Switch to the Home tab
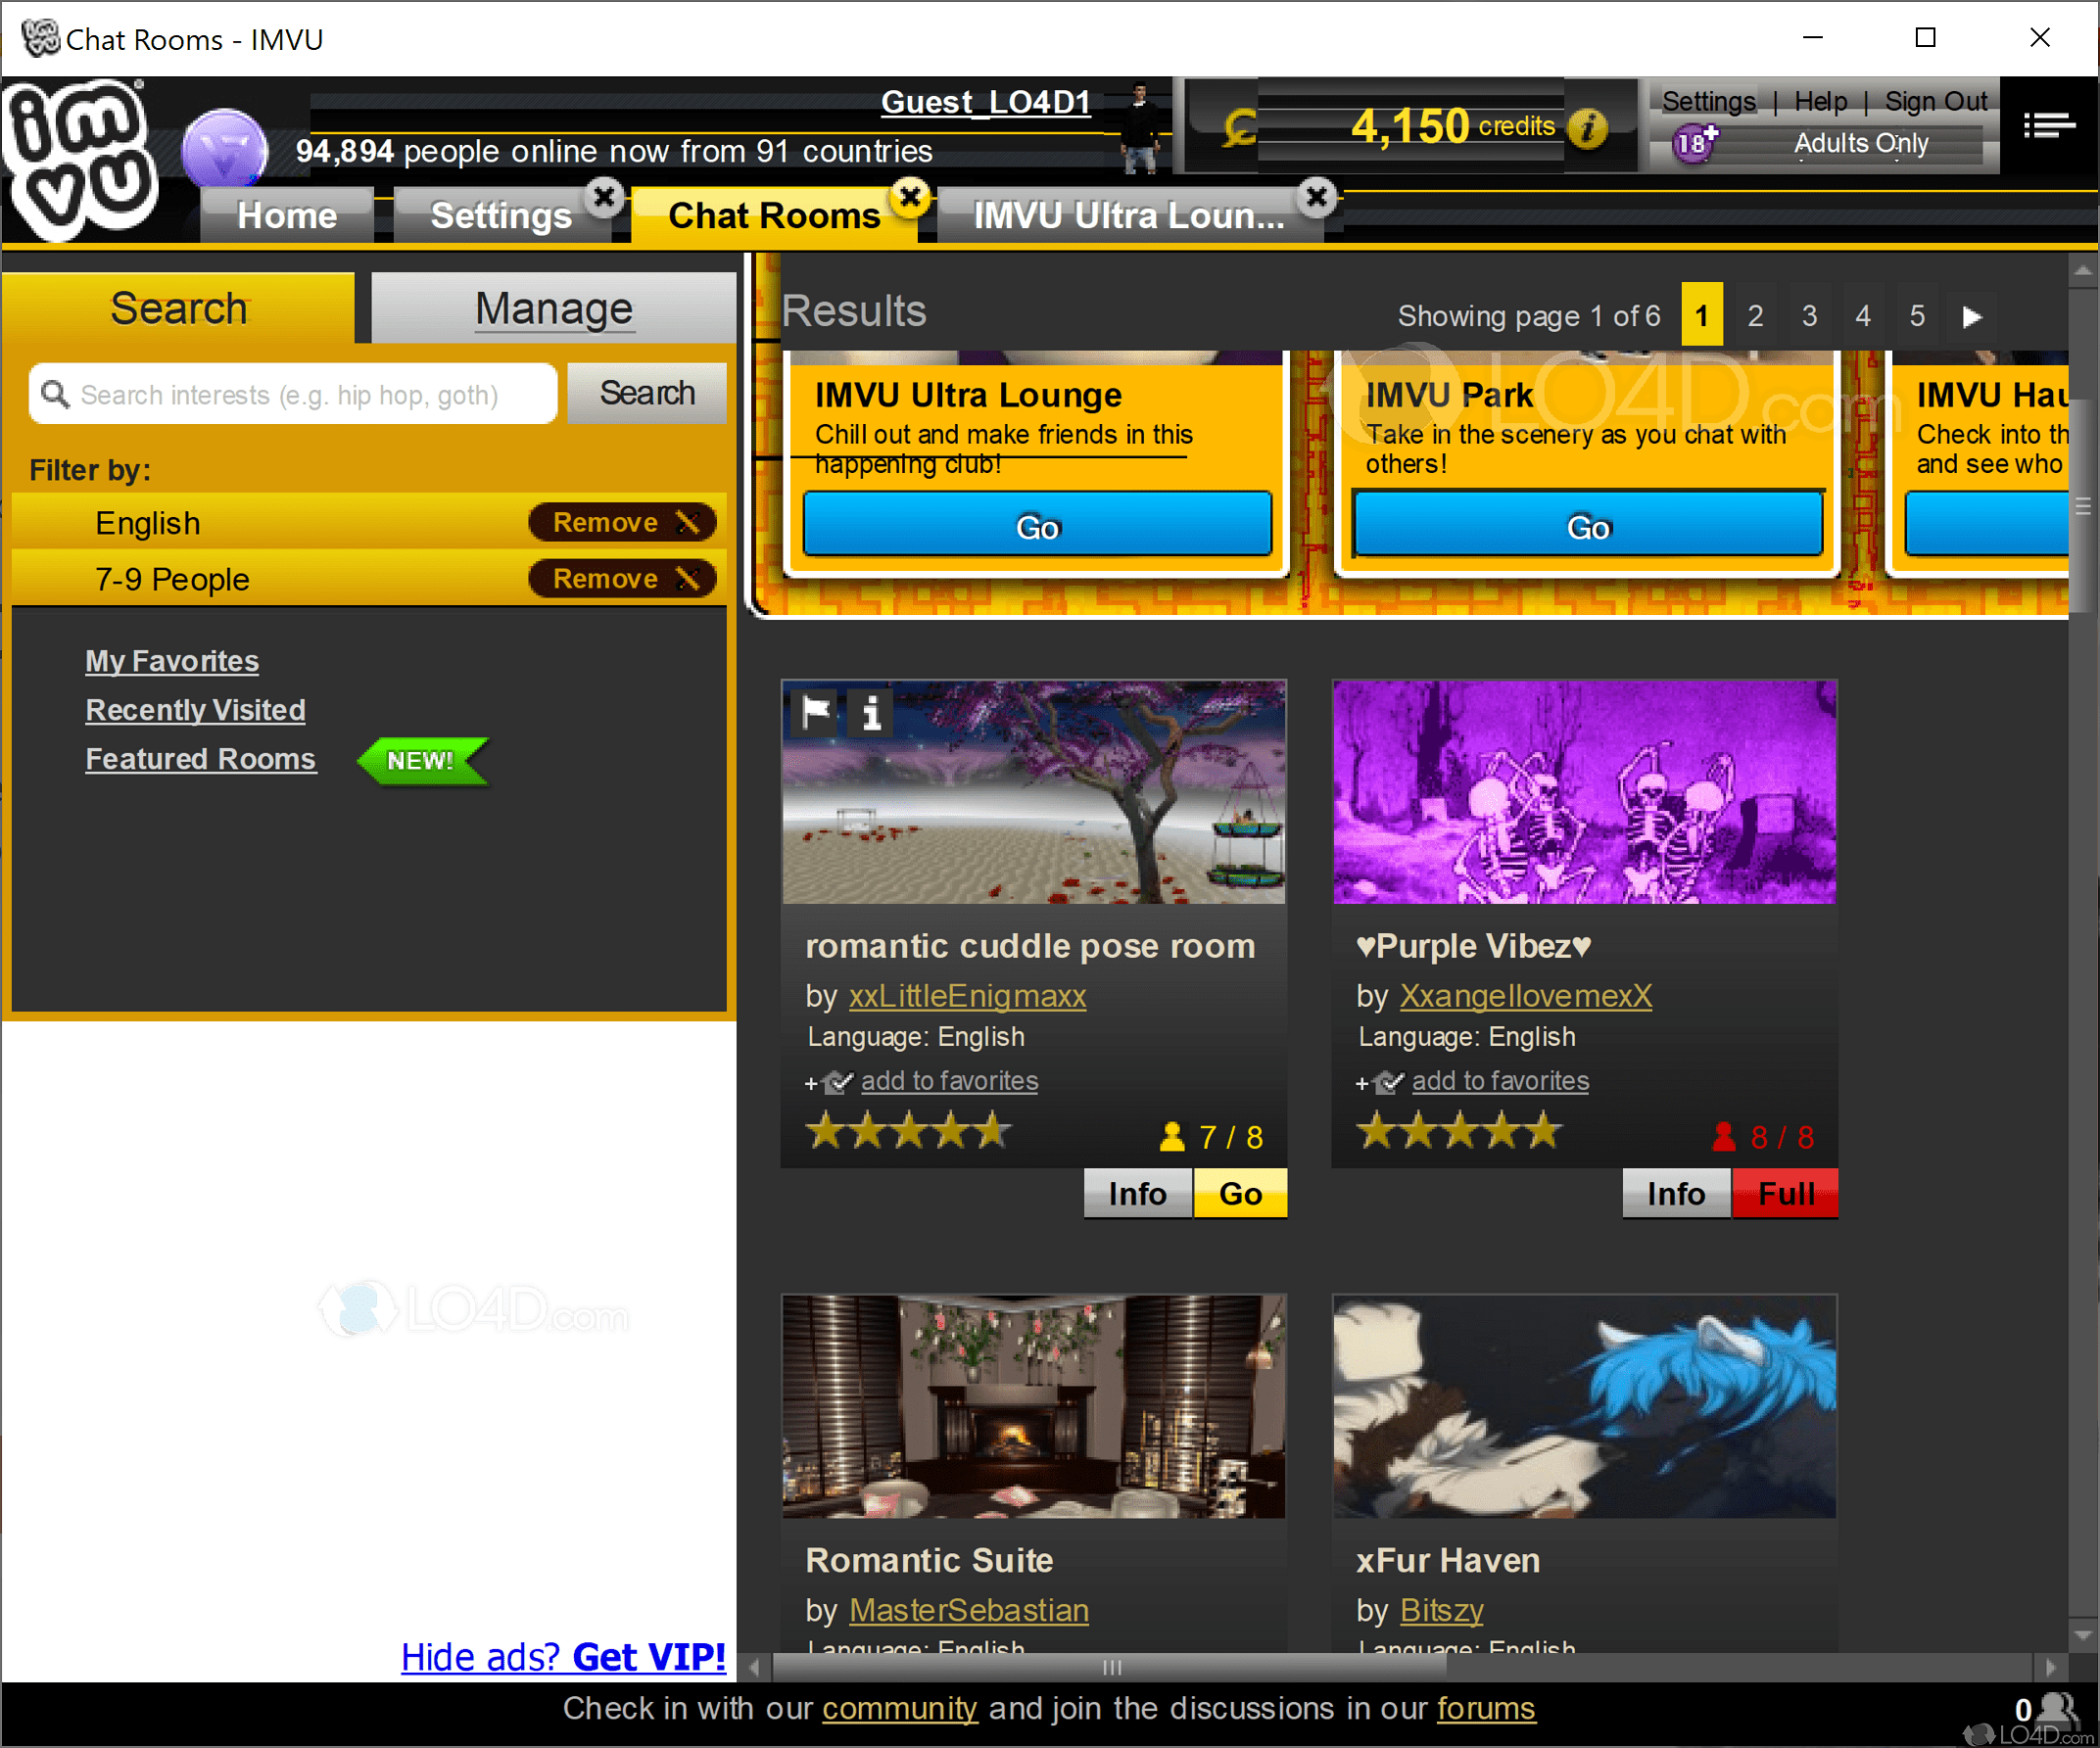The height and width of the screenshot is (1748, 2100). 286,214
